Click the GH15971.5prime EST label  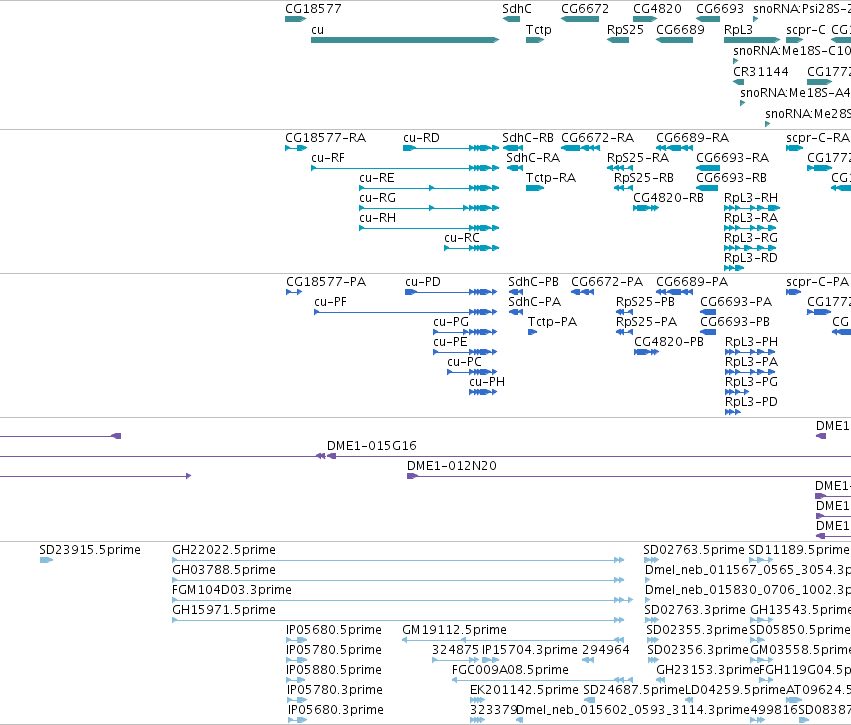224,610
